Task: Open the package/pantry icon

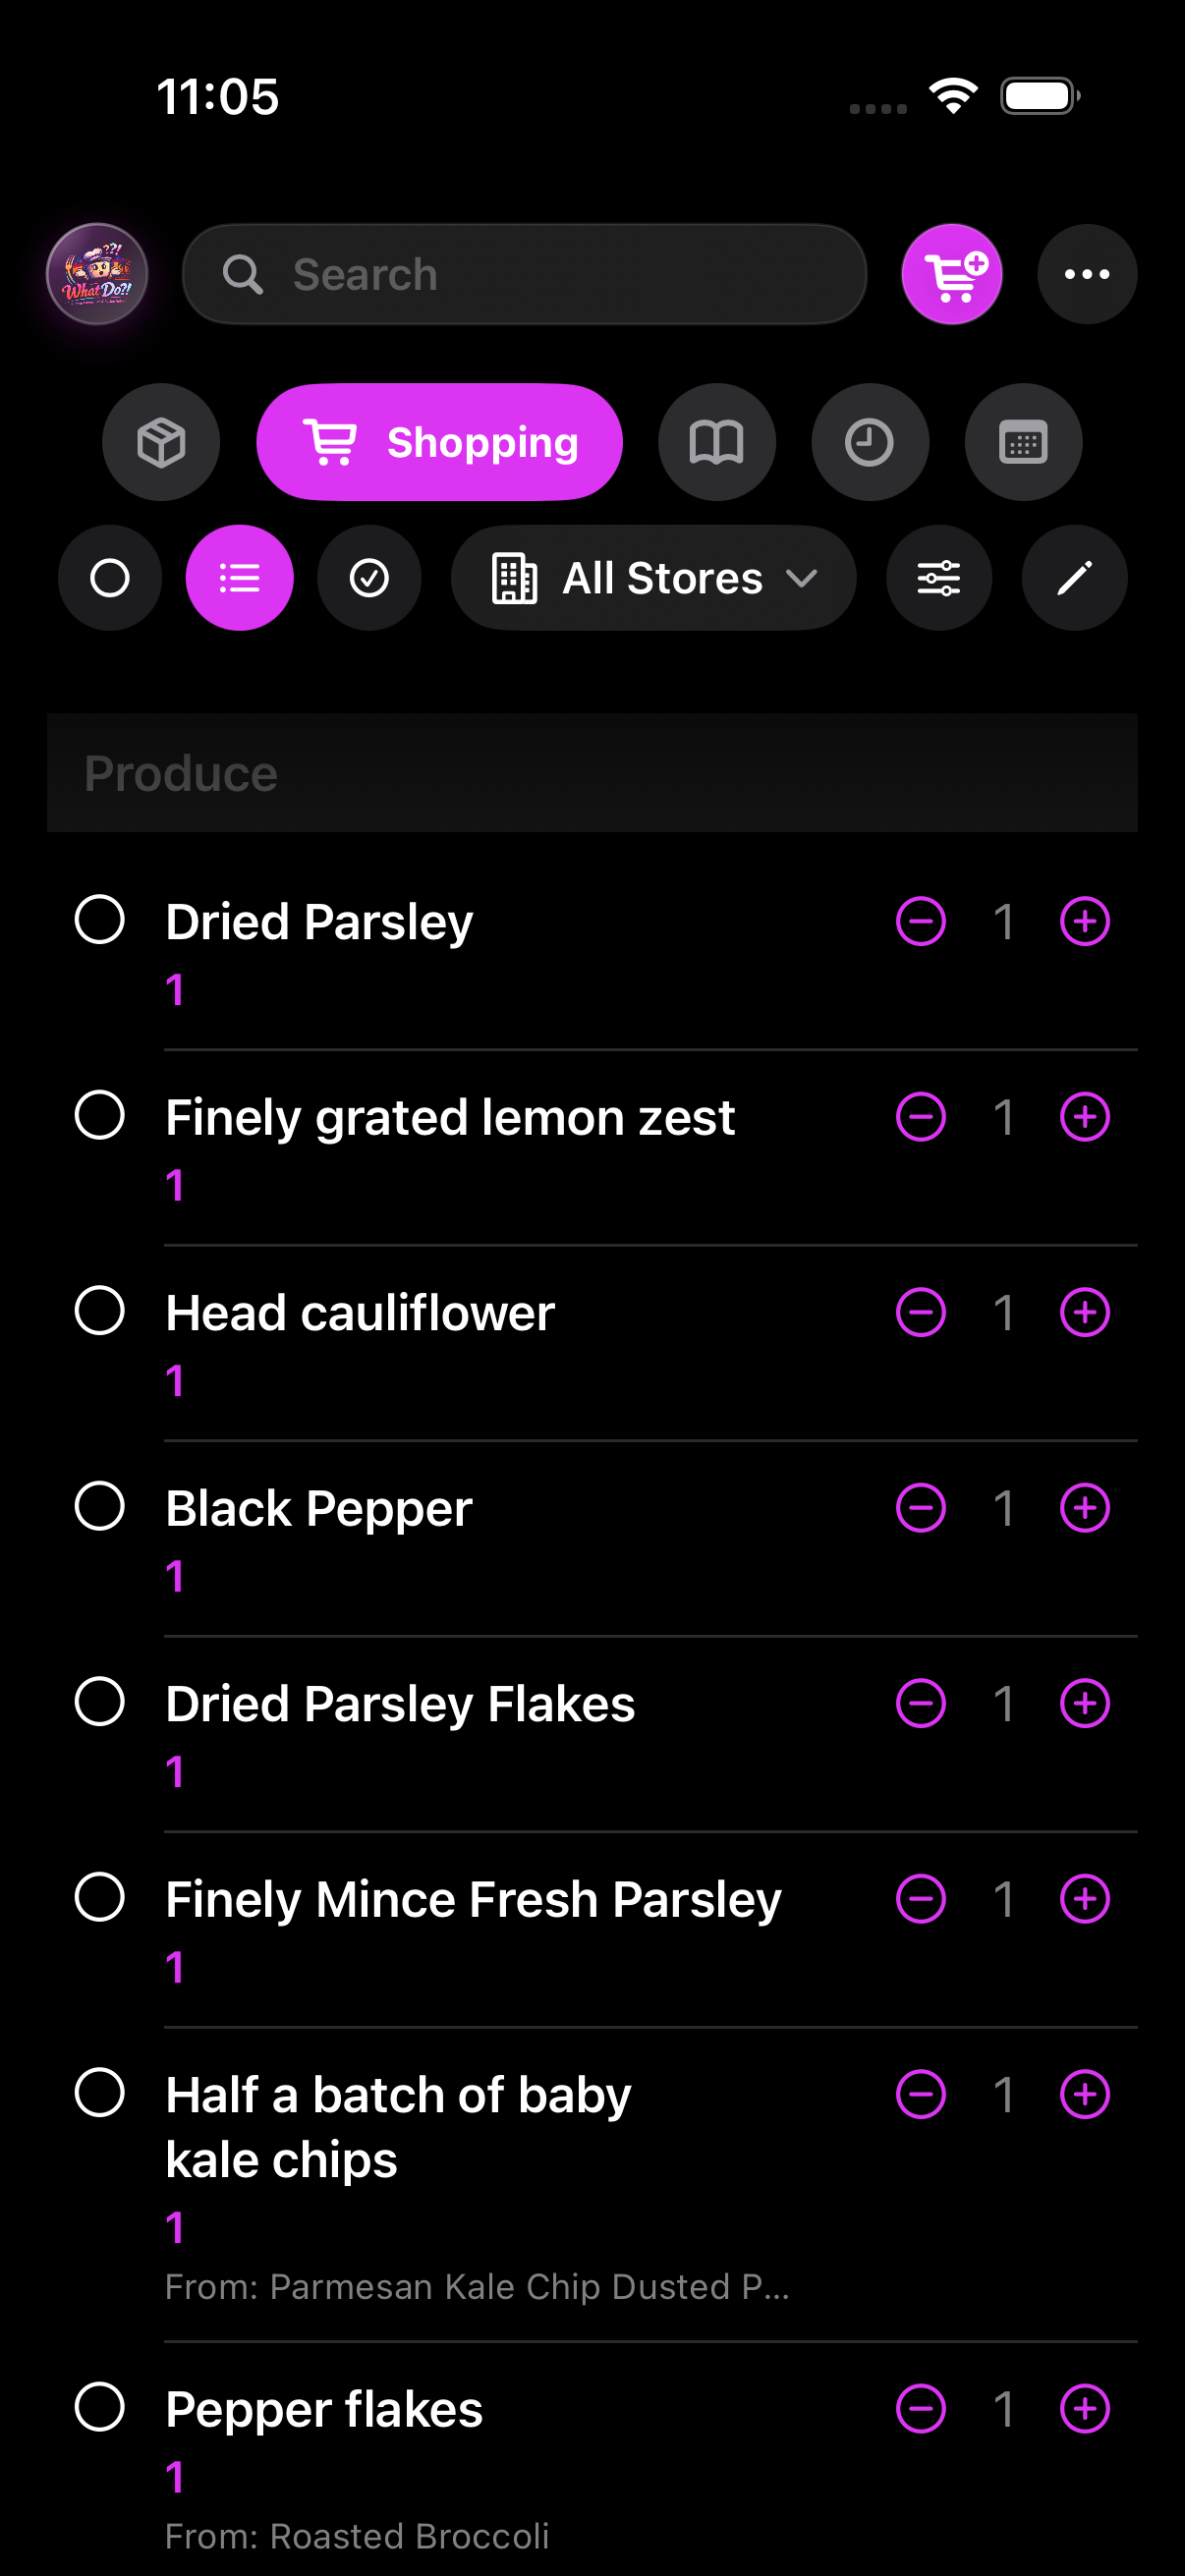Action: [x=161, y=441]
